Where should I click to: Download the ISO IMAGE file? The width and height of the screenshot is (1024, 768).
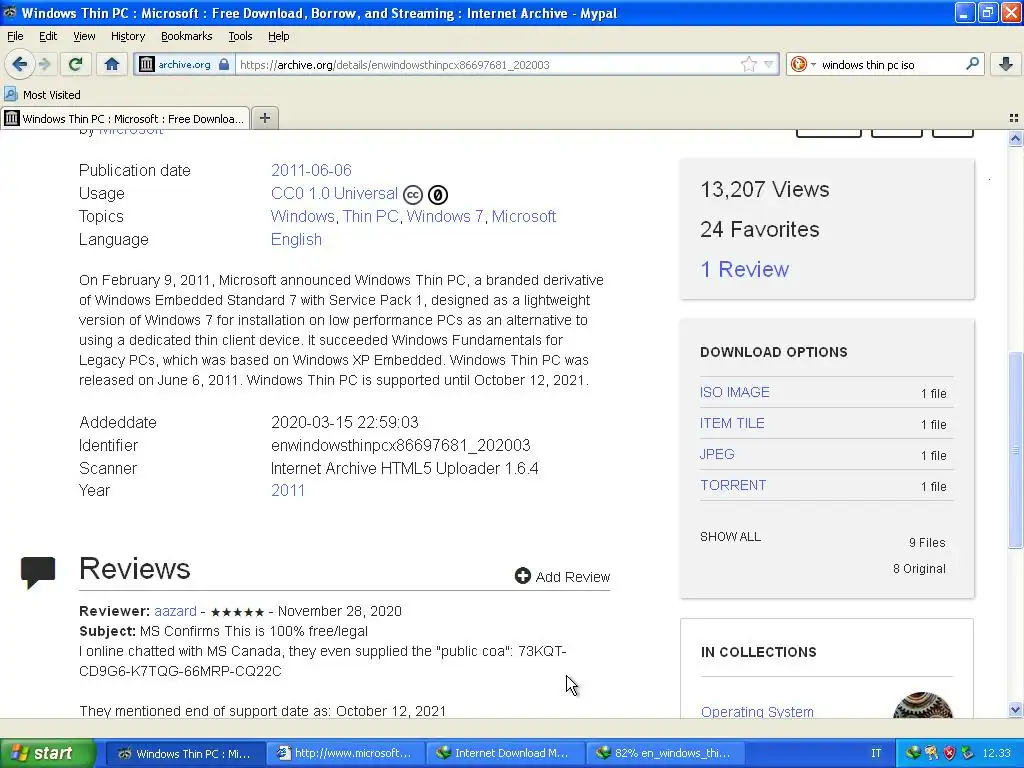pyautogui.click(x=735, y=392)
